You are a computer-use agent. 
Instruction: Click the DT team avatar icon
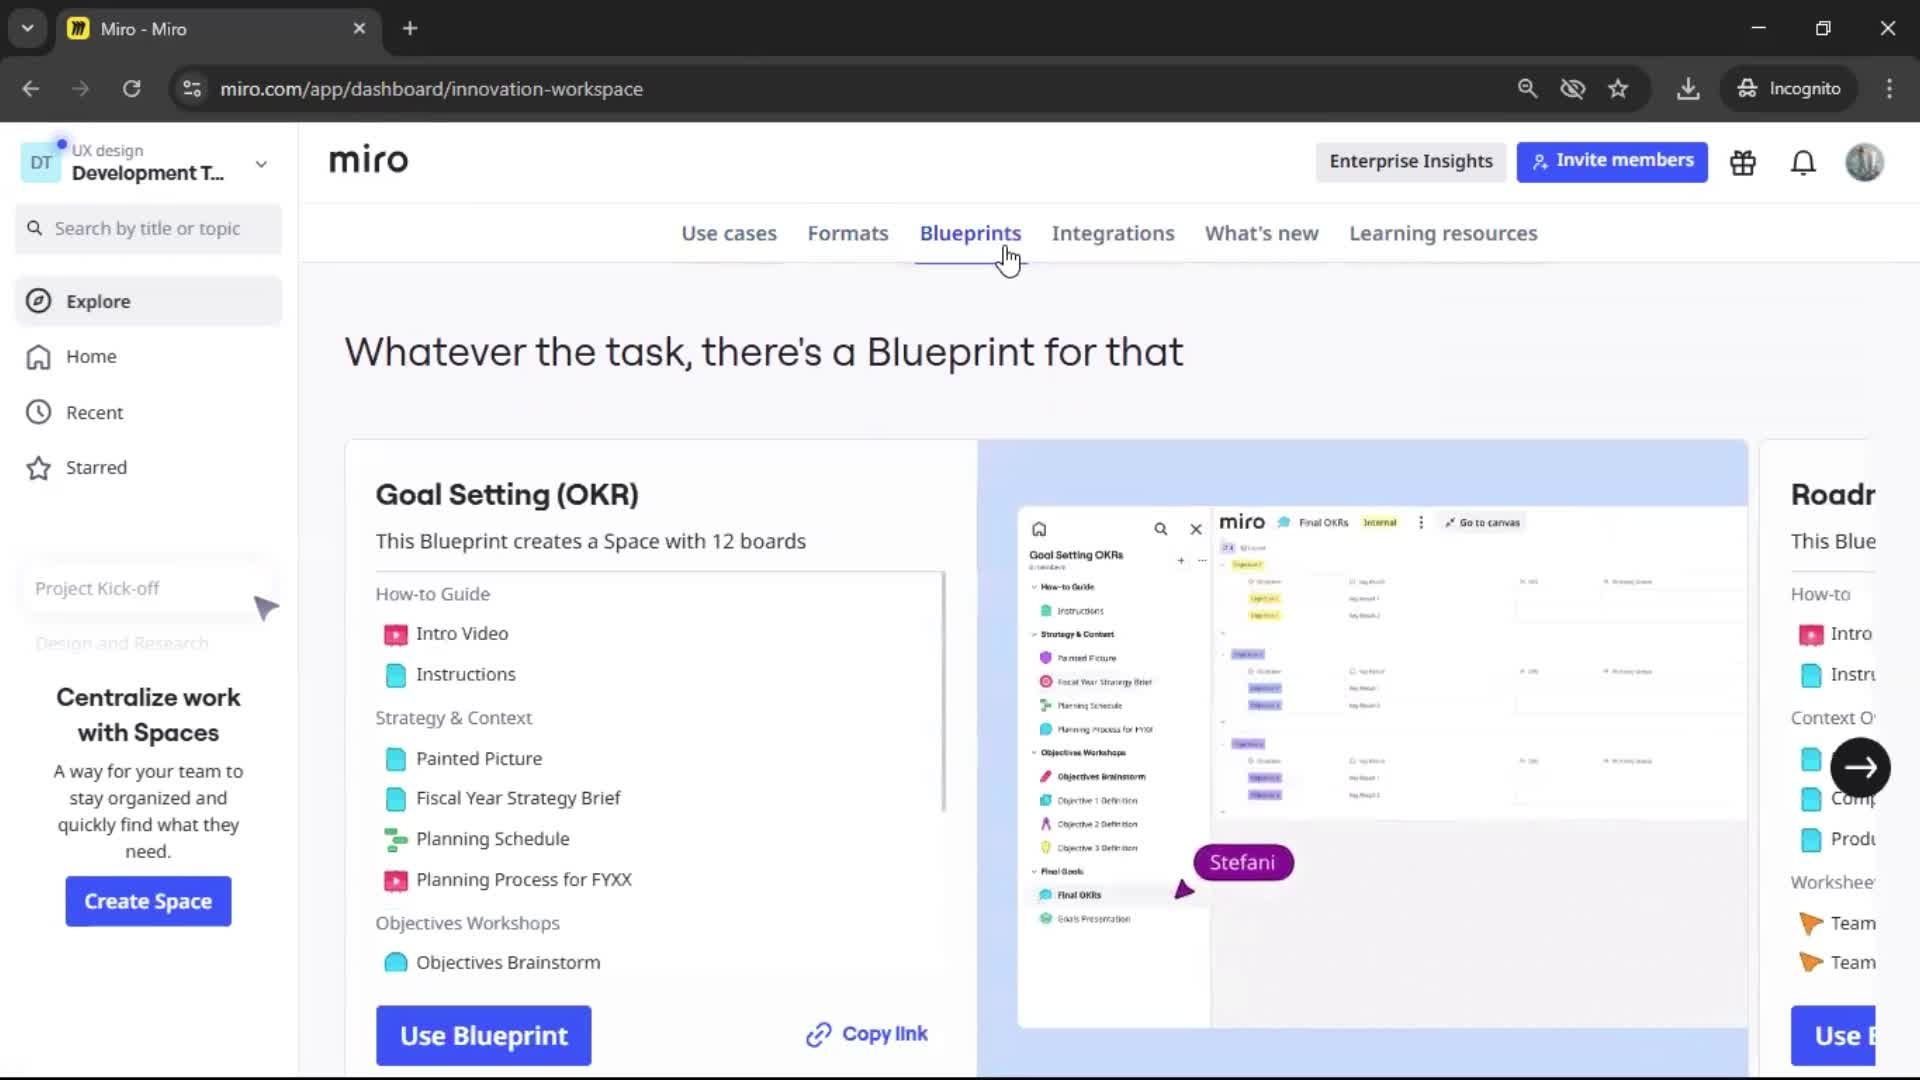[41, 162]
